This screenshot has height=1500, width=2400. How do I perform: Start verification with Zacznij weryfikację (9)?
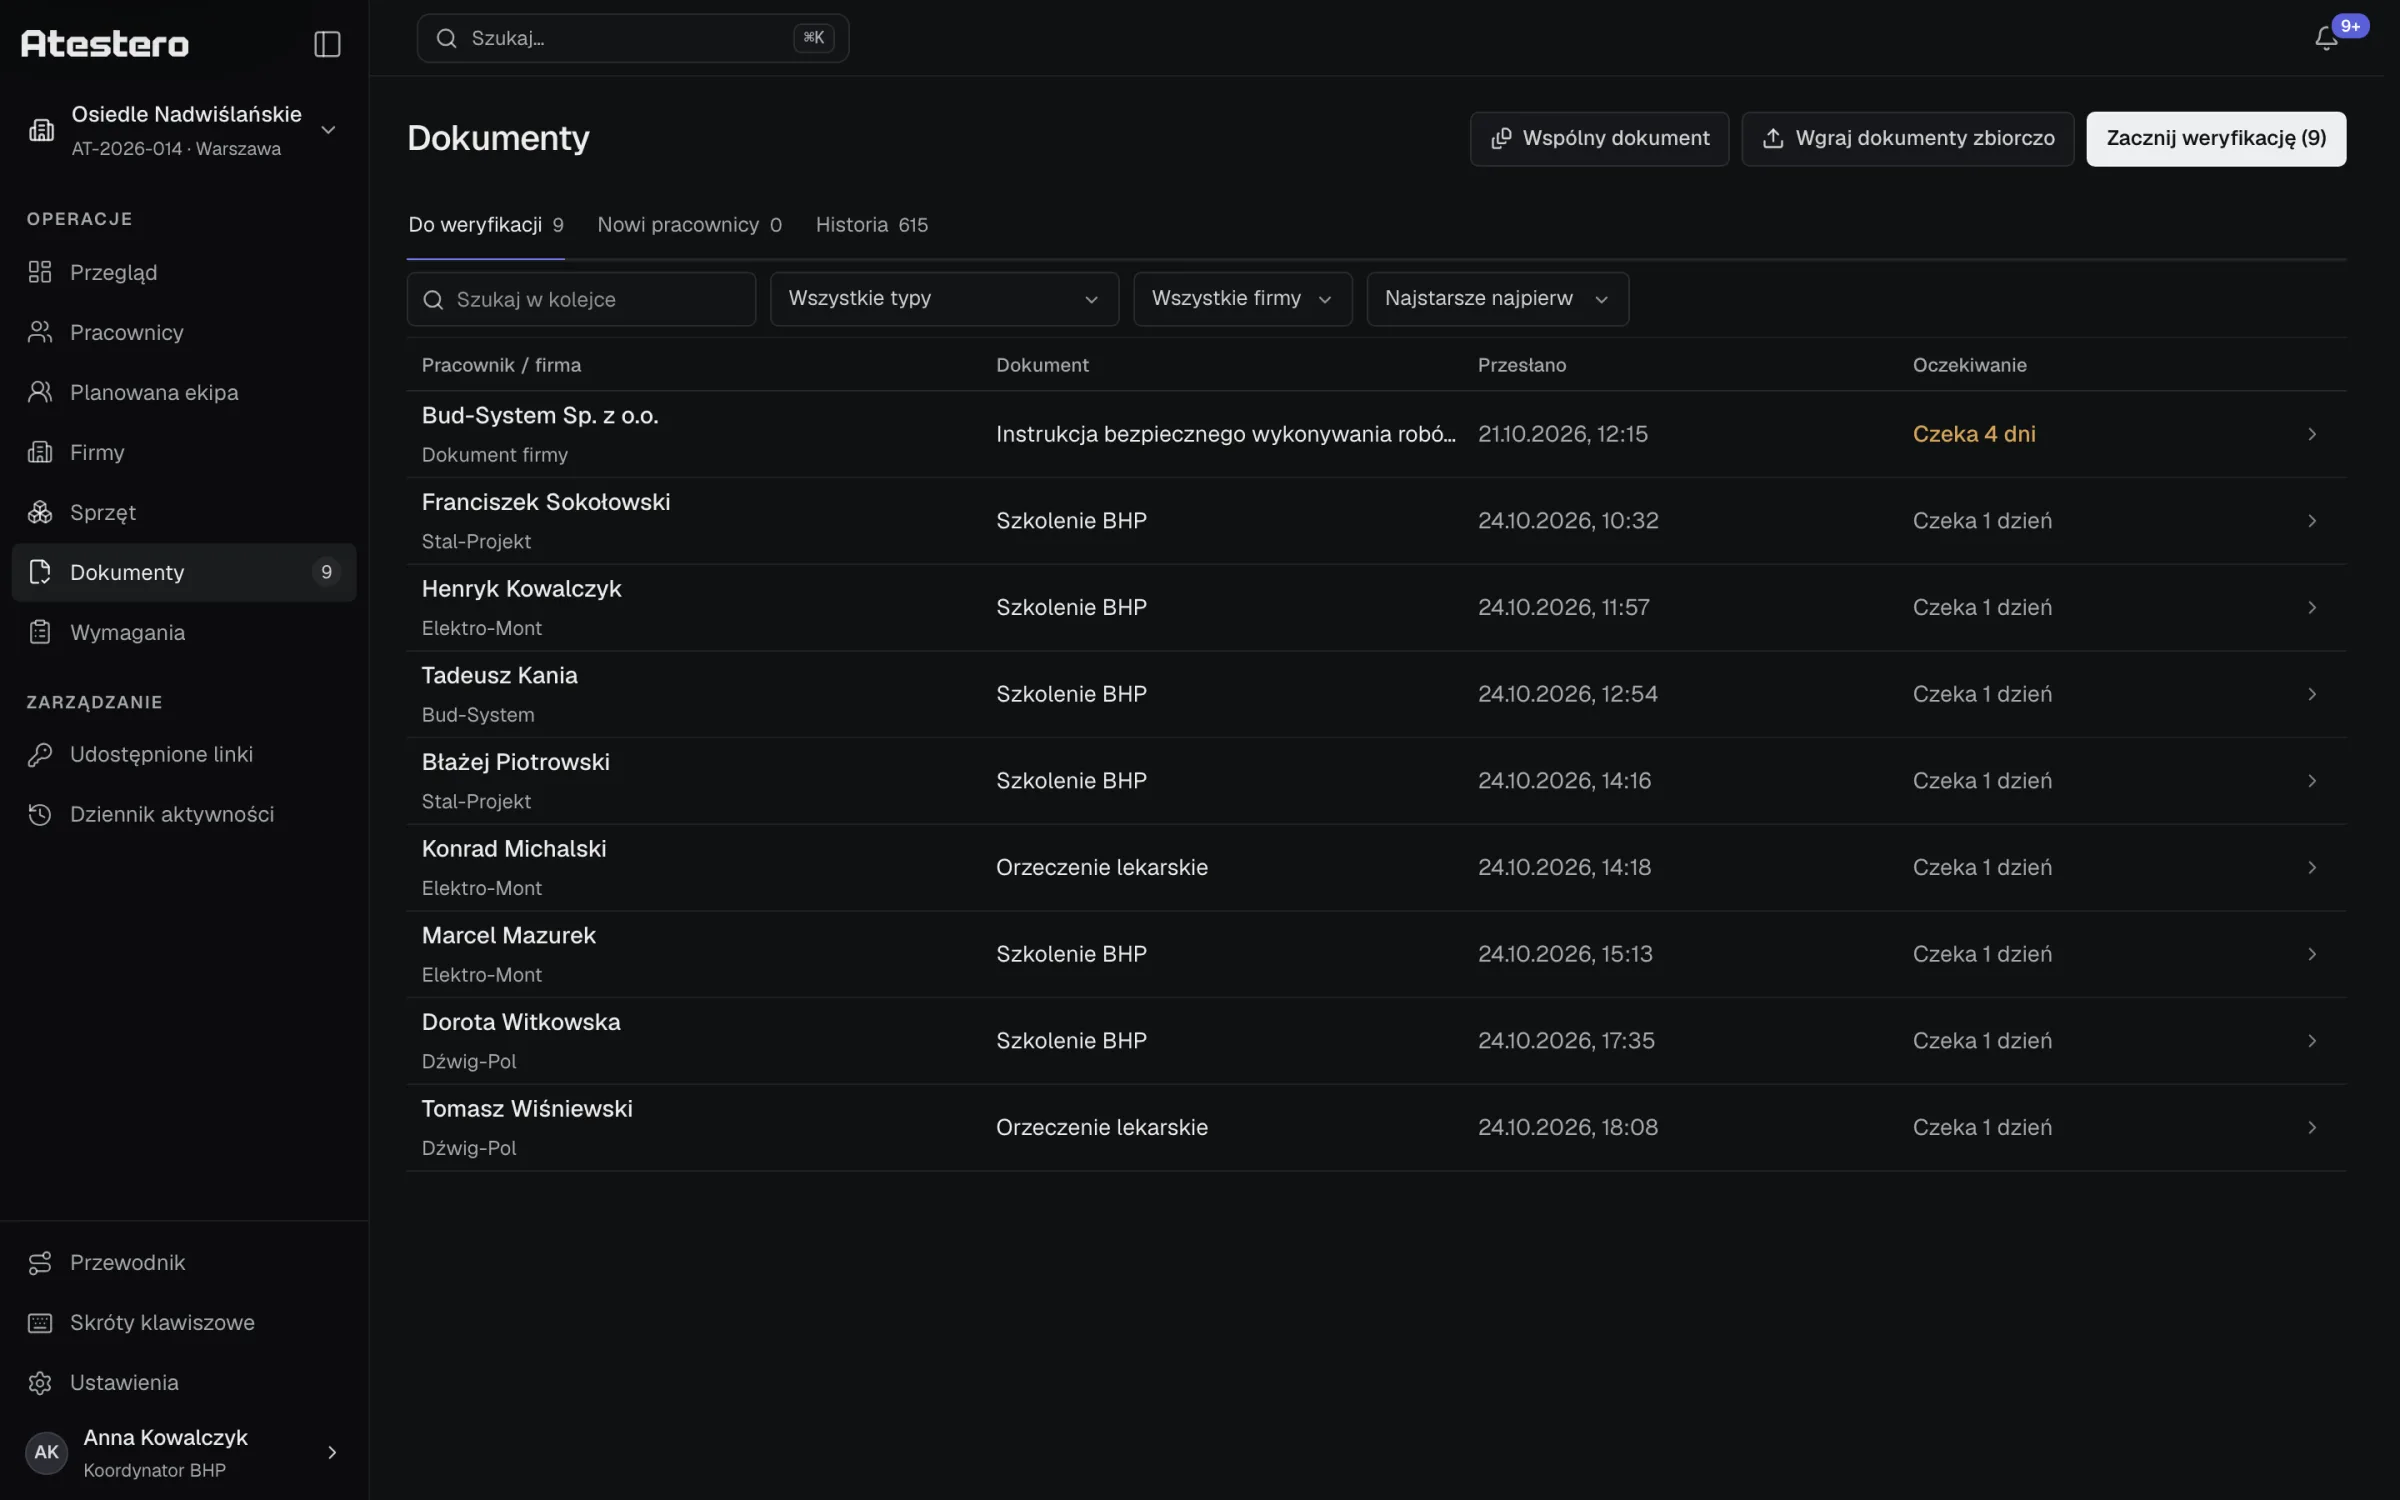pos(2216,139)
